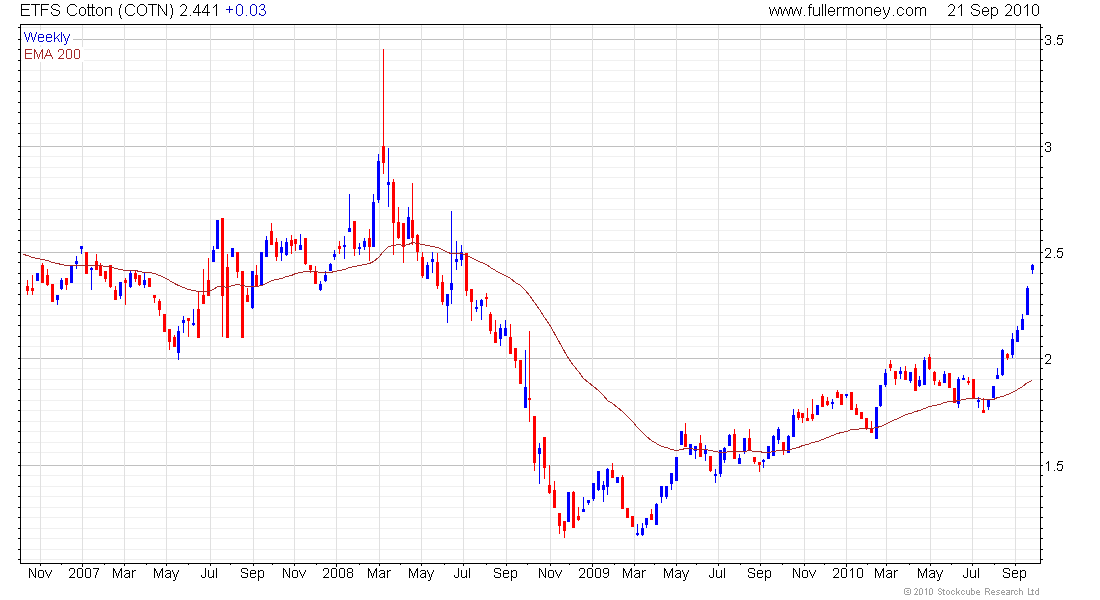This screenshot has width=1100, height=600.
Task: Click the 2.441 last price value
Action: tap(199, 11)
